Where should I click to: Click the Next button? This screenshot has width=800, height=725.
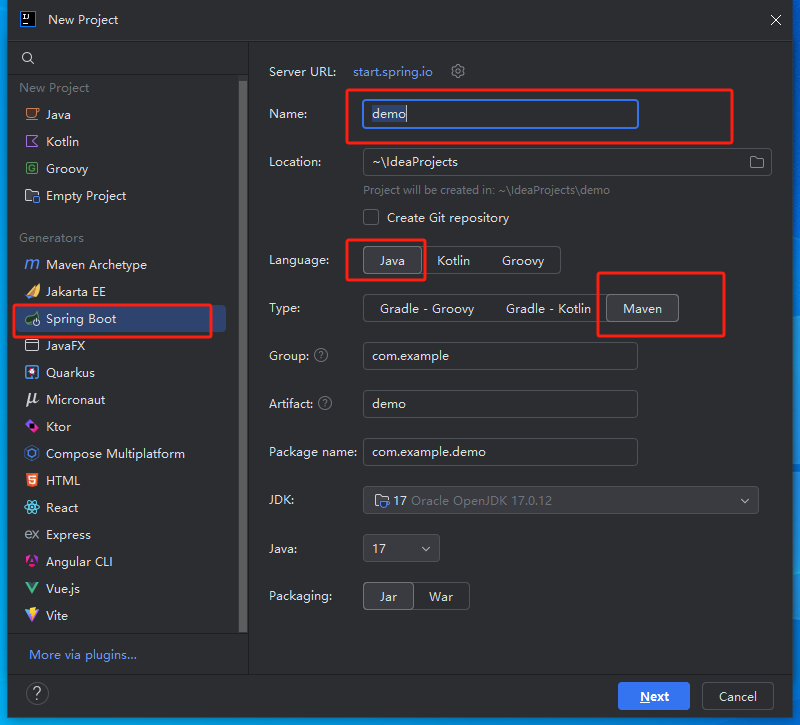pos(654,696)
